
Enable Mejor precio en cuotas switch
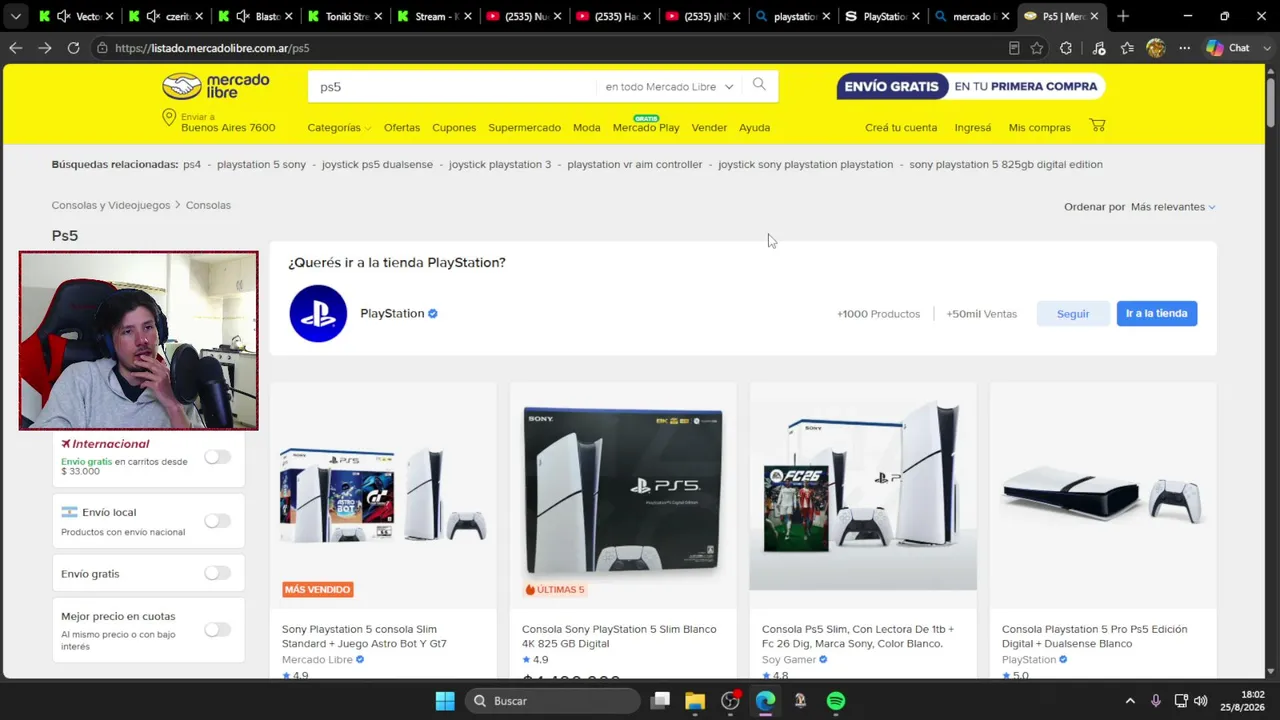click(x=217, y=629)
